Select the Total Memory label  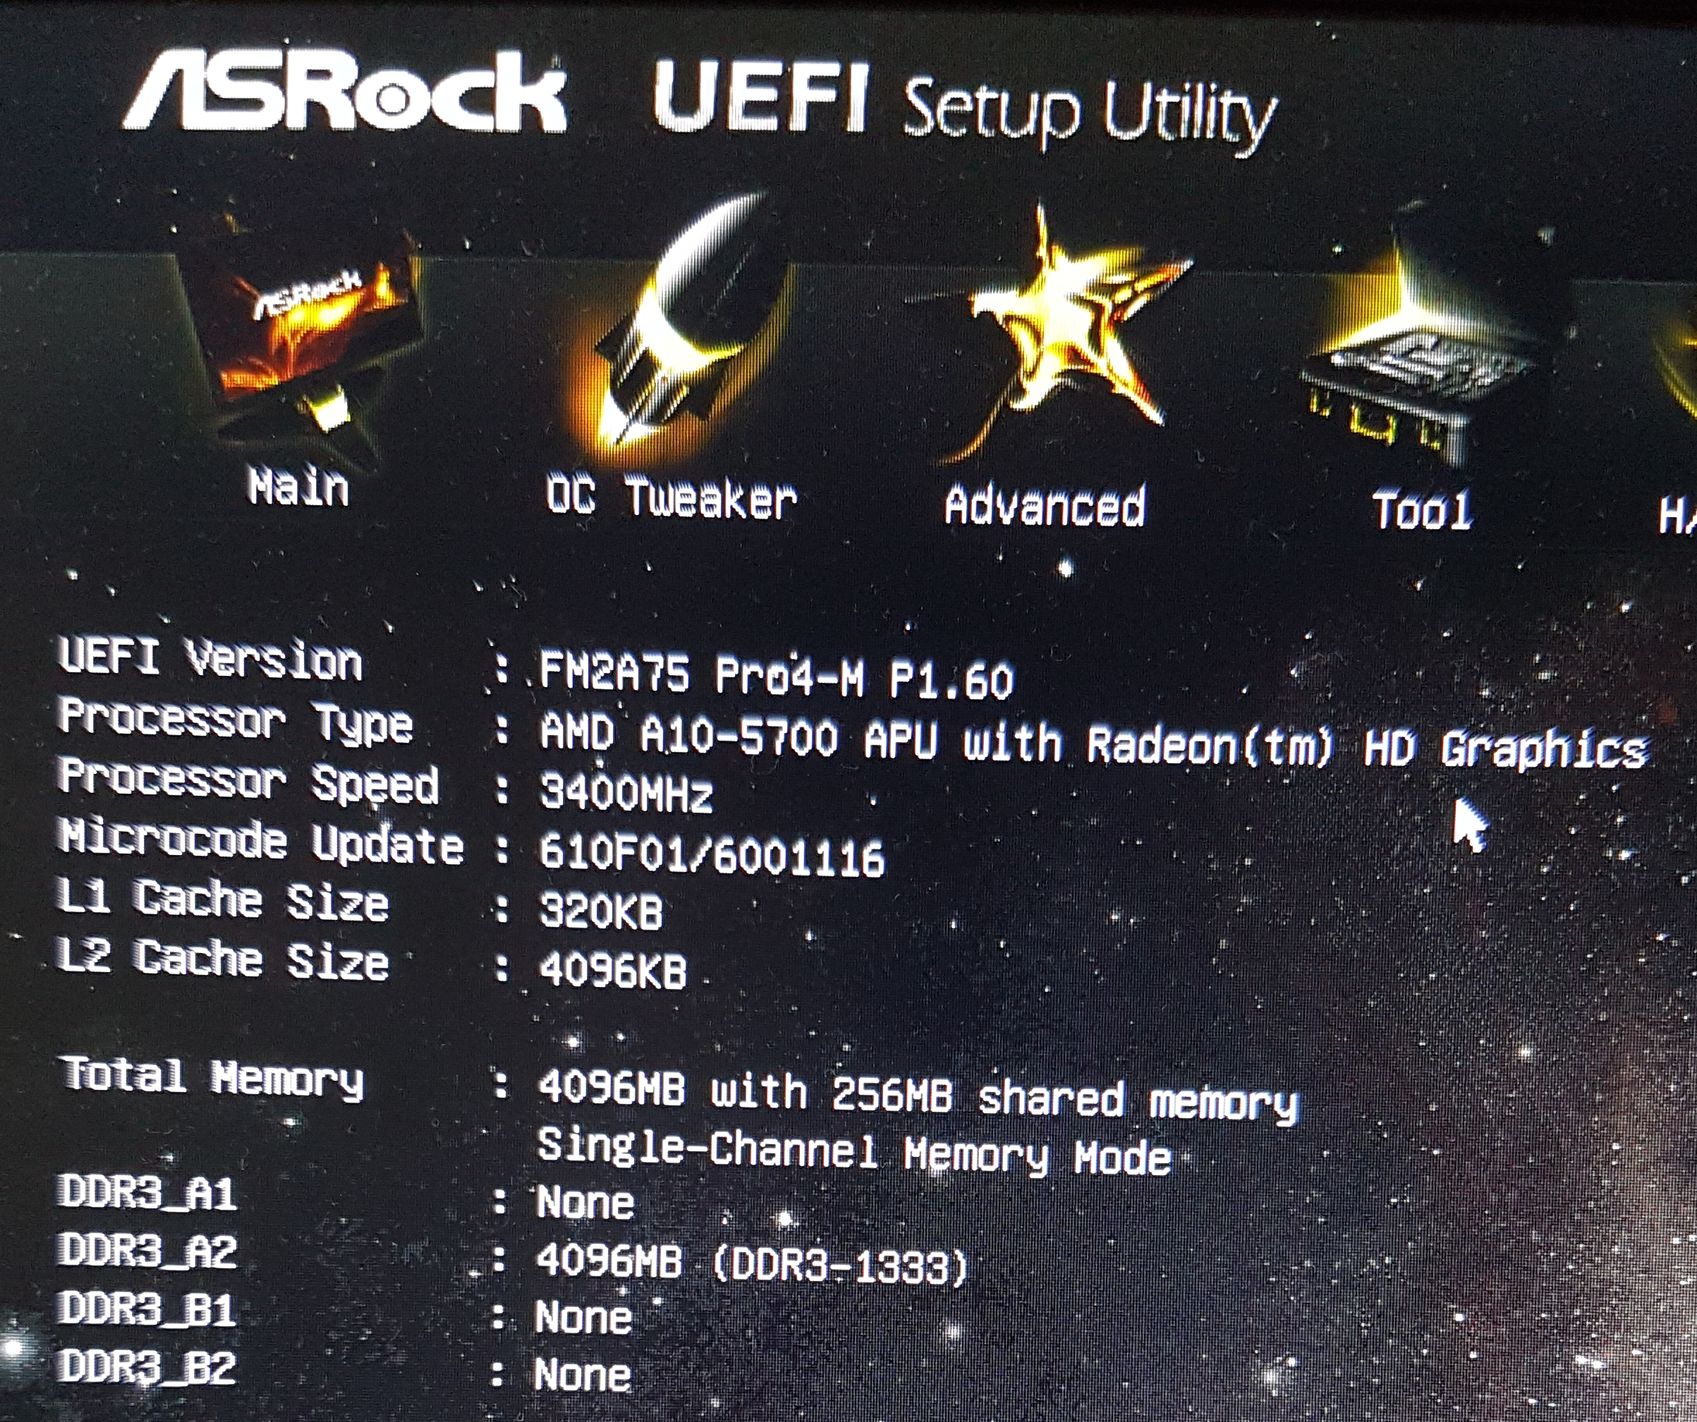click(x=212, y=1077)
